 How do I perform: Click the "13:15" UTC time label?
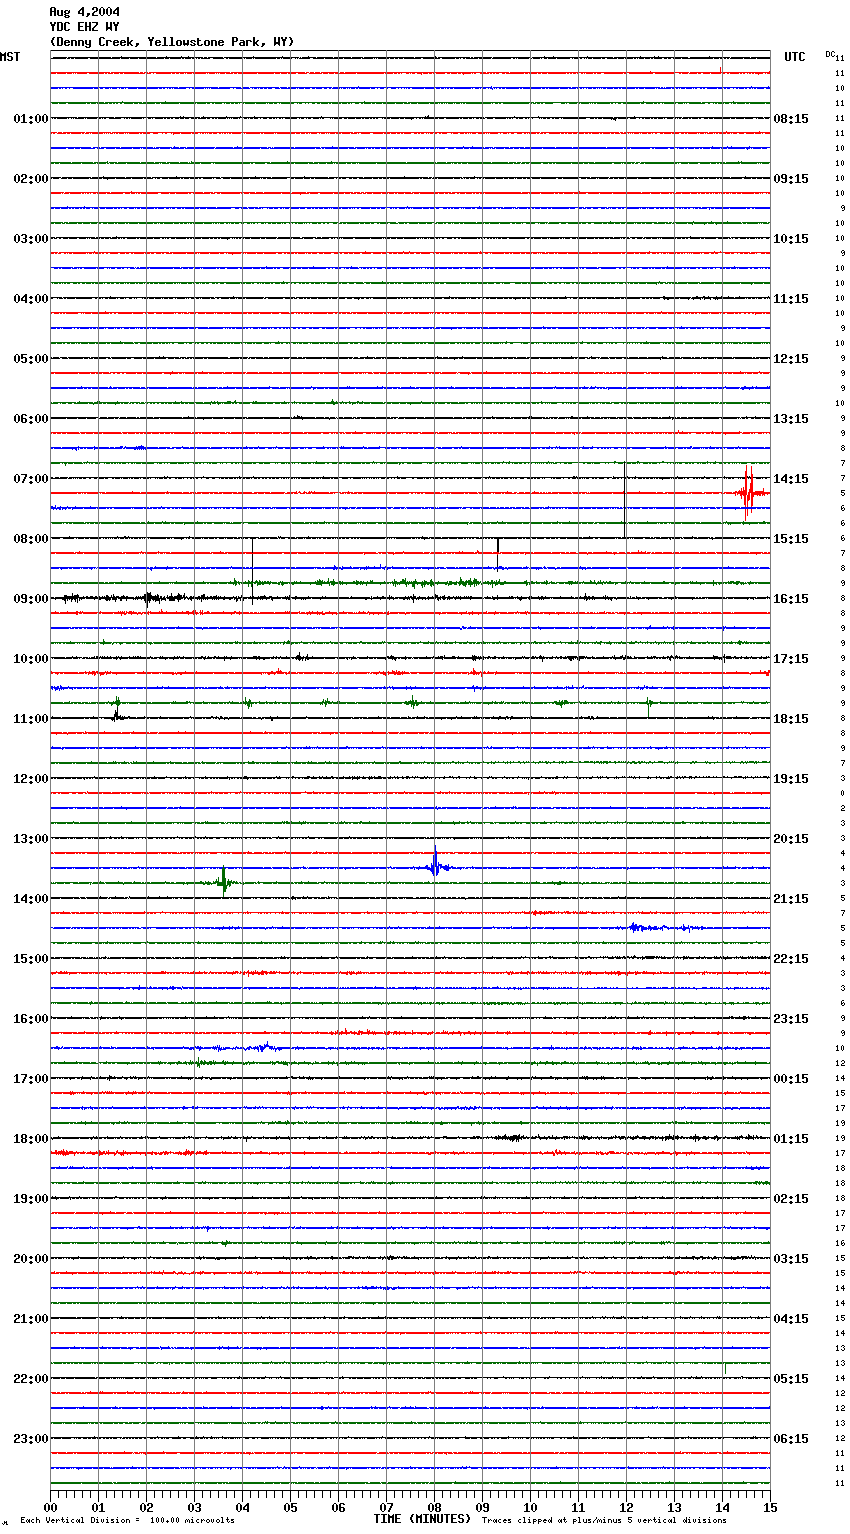point(791,419)
